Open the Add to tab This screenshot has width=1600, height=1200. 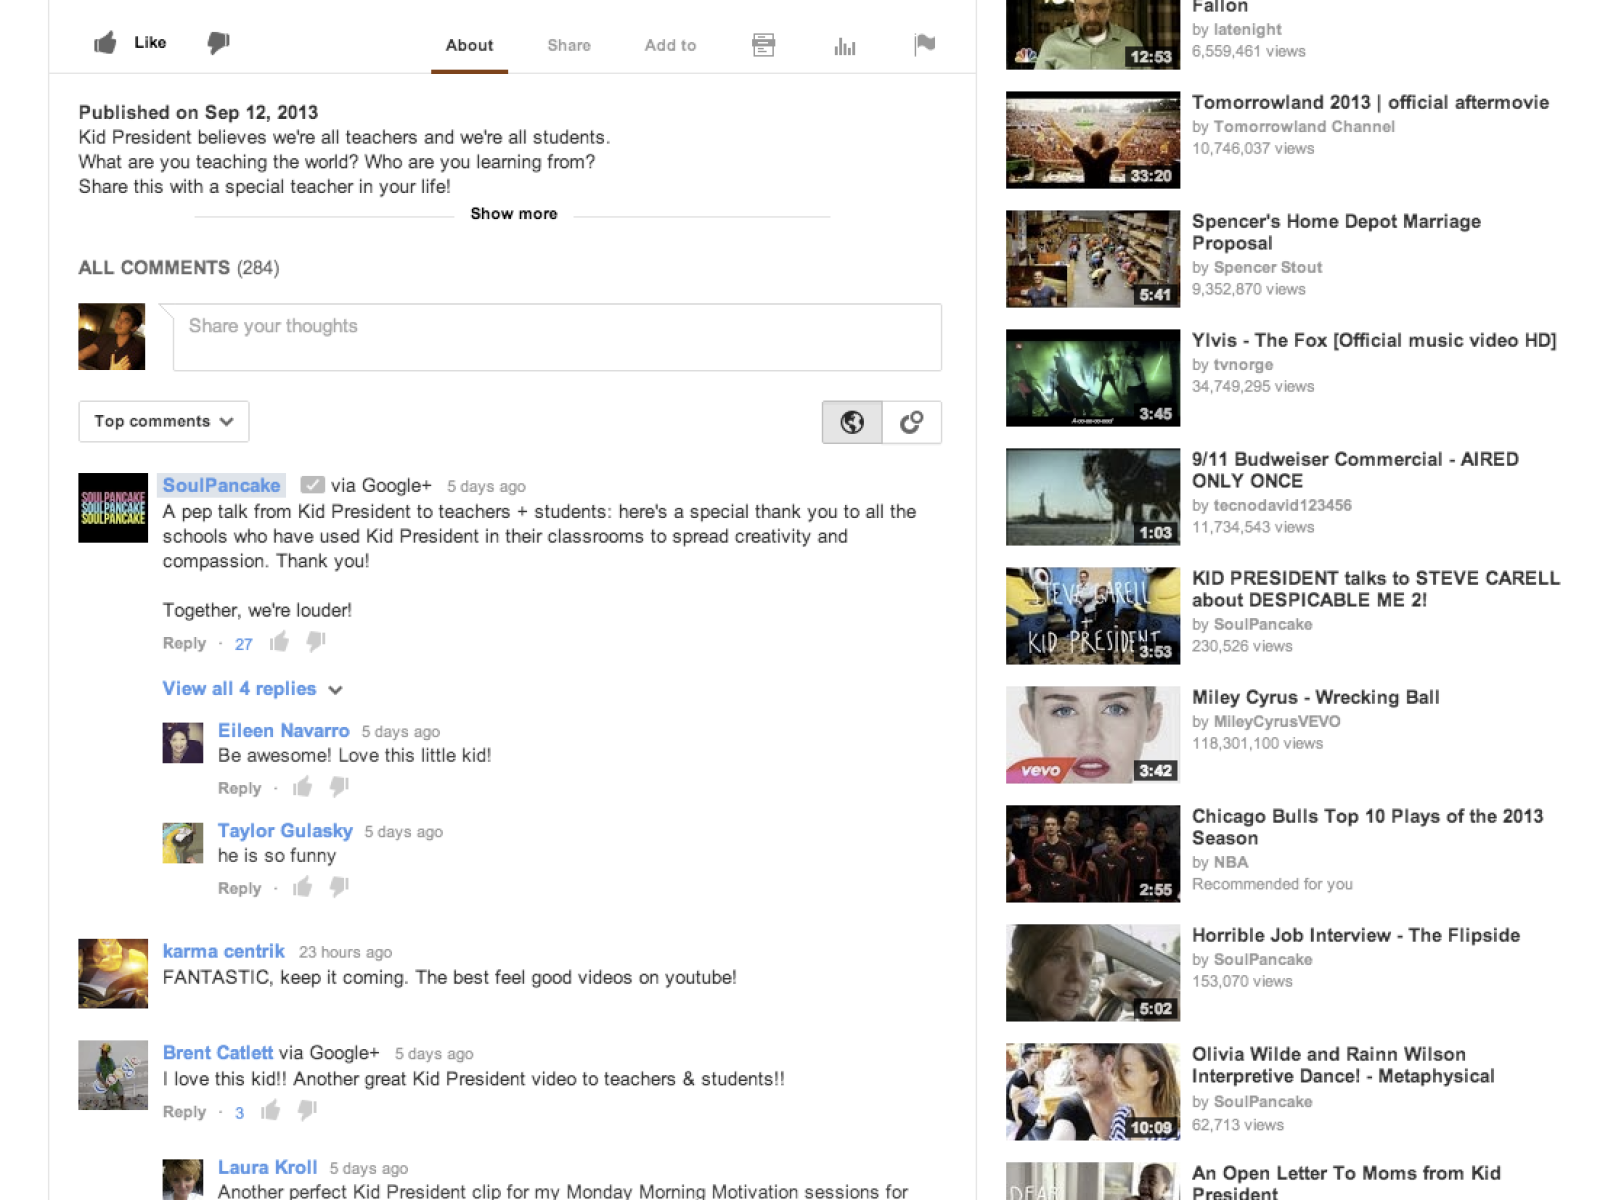click(x=670, y=46)
